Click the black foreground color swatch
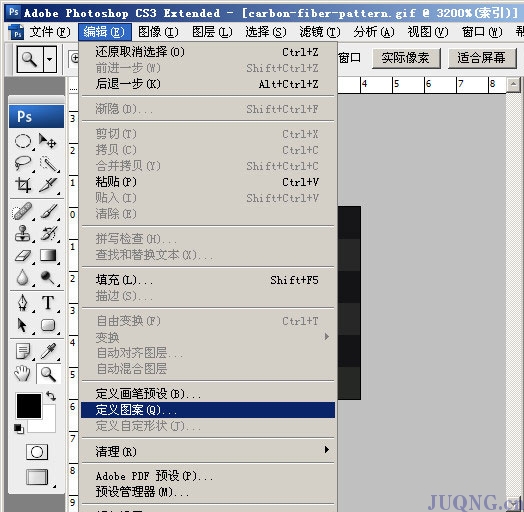Screen dimensions: 524x512 [x=29, y=406]
